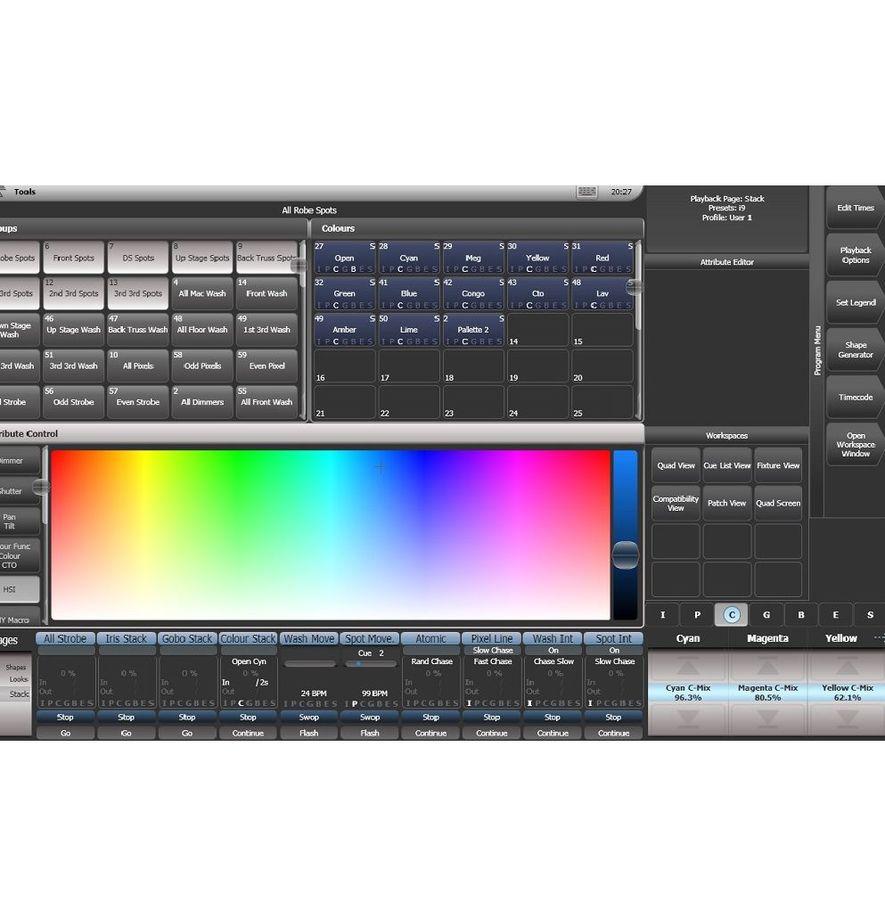This screenshot has width=885, height=903.
Task: Apply the Amber colour palette
Action: click(x=344, y=329)
